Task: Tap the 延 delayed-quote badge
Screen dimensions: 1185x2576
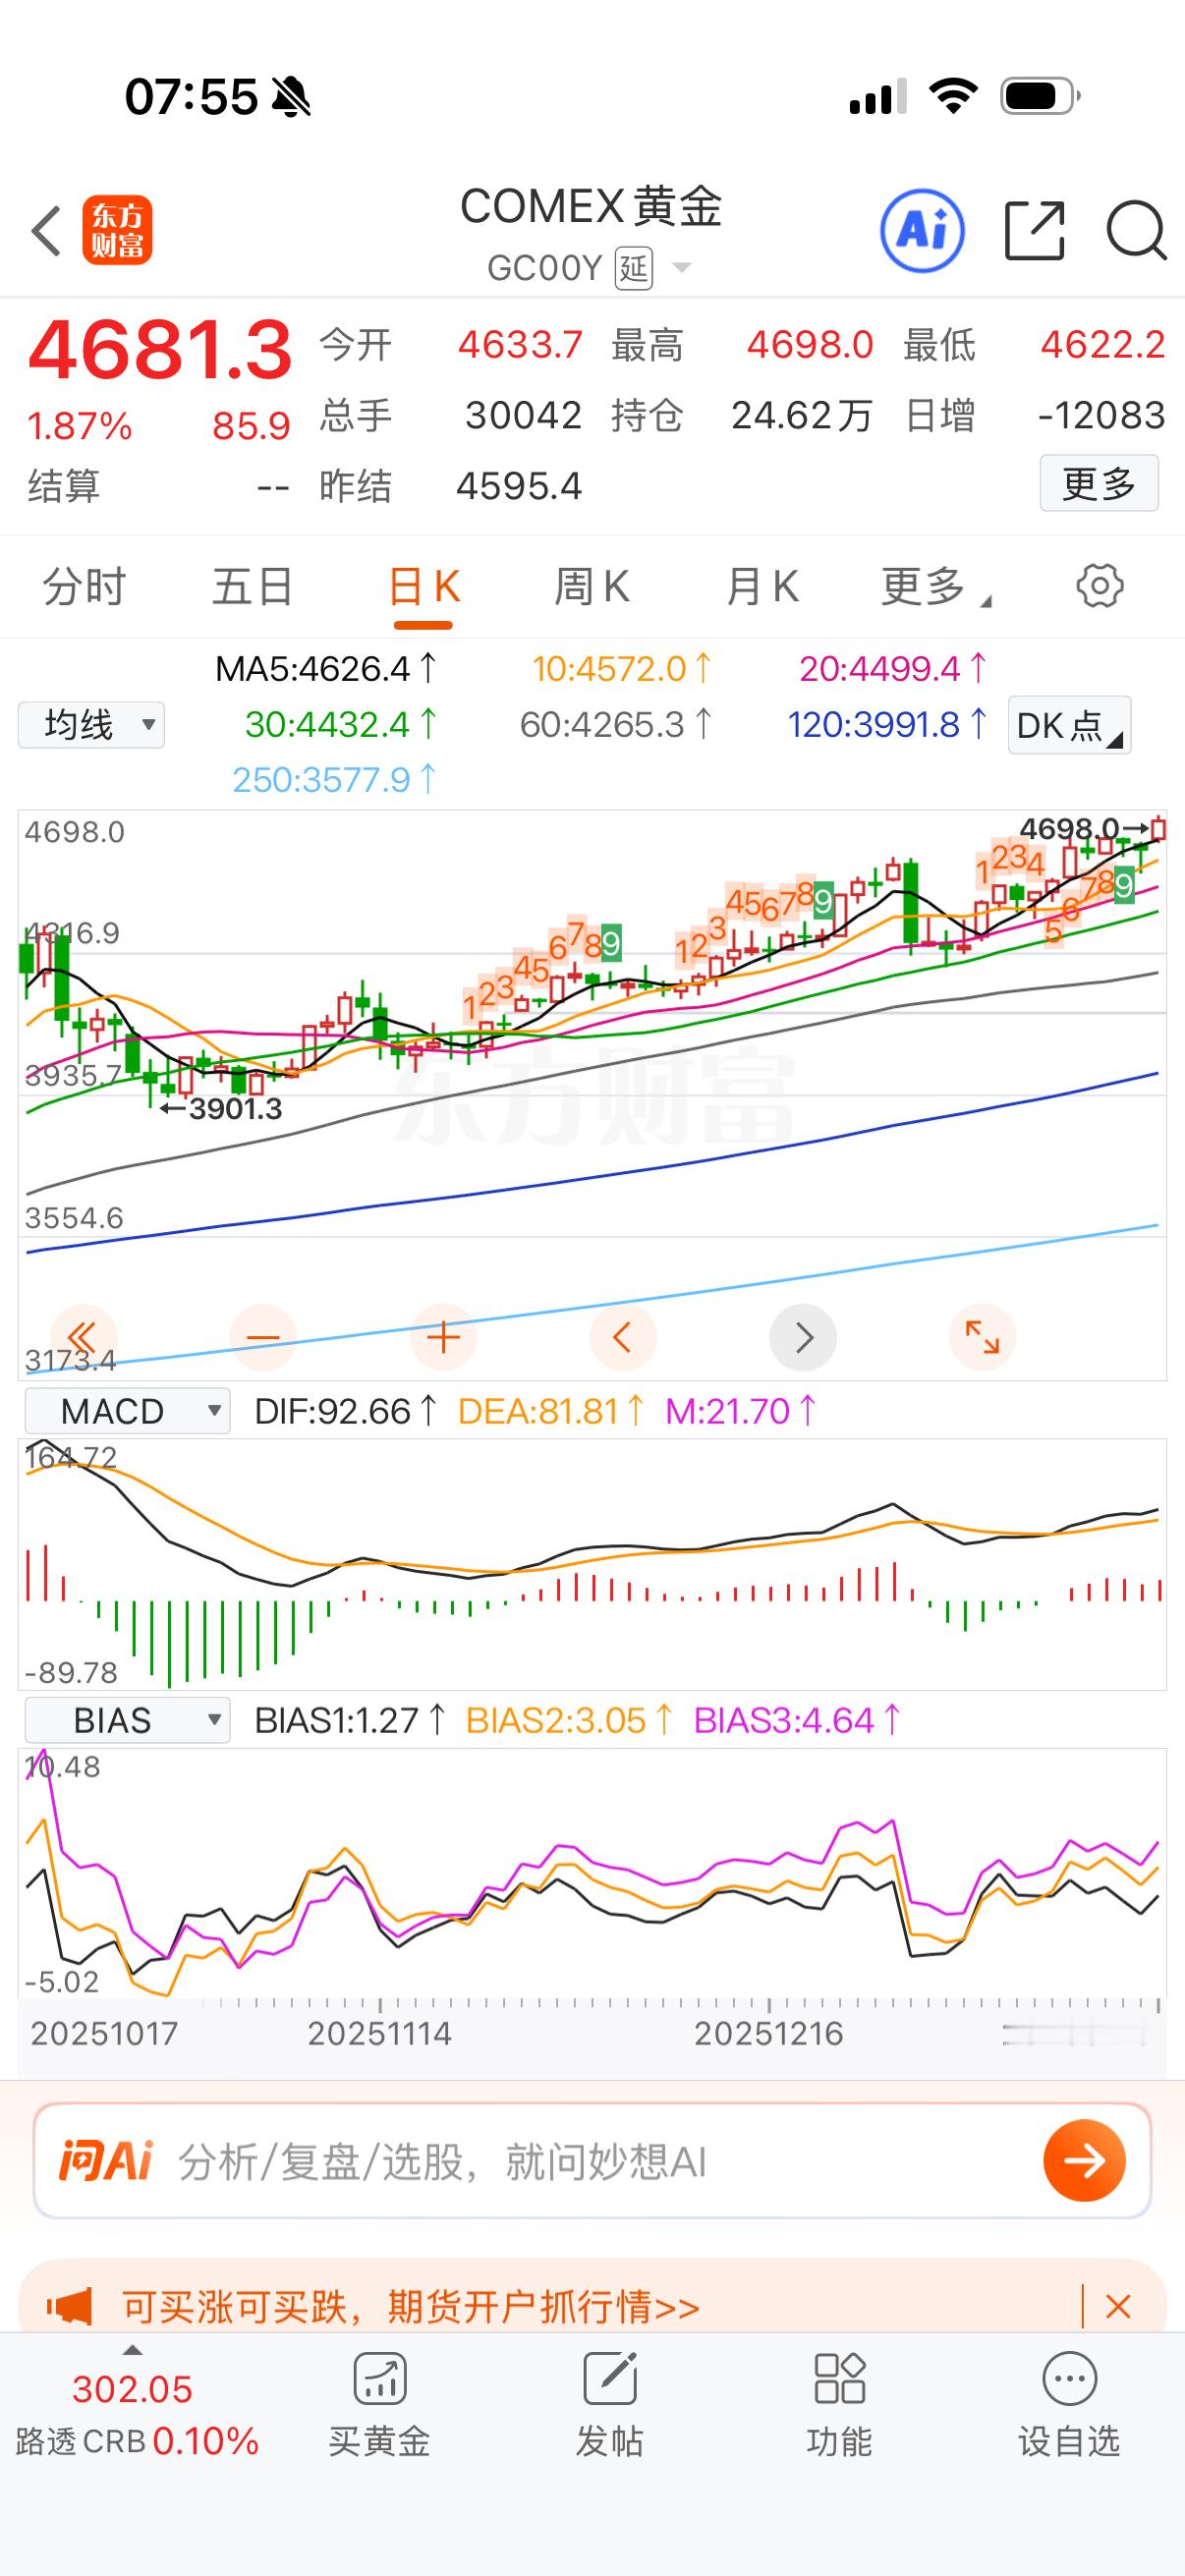Action: pyautogui.click(x=634, y=268)
